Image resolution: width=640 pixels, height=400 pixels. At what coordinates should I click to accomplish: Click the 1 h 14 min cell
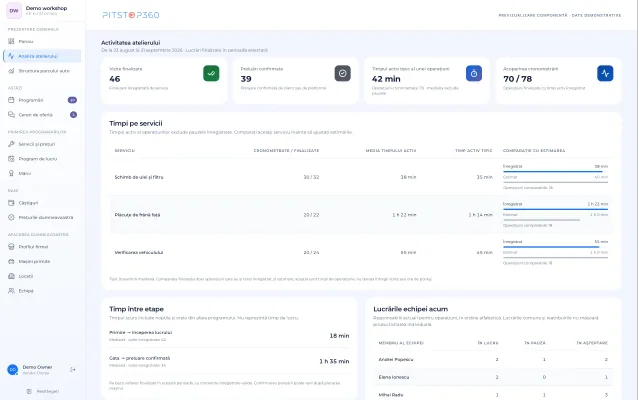(480, 215)
